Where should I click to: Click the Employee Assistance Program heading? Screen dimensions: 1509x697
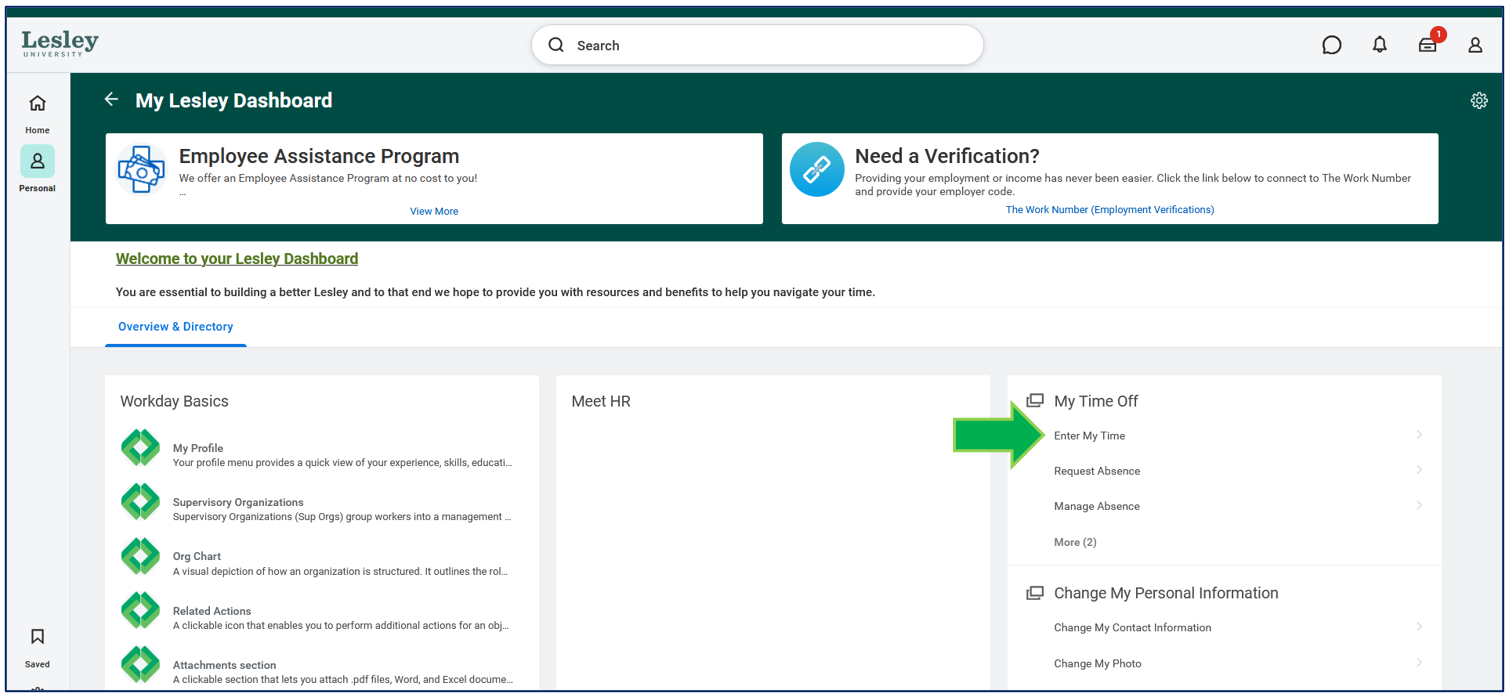click(319, 156)
